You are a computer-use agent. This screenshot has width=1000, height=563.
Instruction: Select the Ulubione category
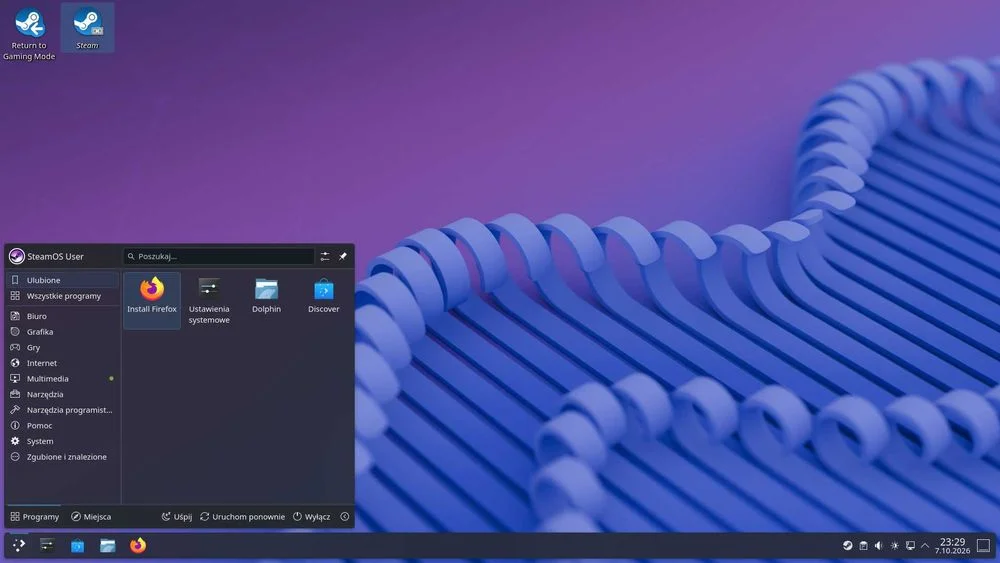tap(62, 280)
